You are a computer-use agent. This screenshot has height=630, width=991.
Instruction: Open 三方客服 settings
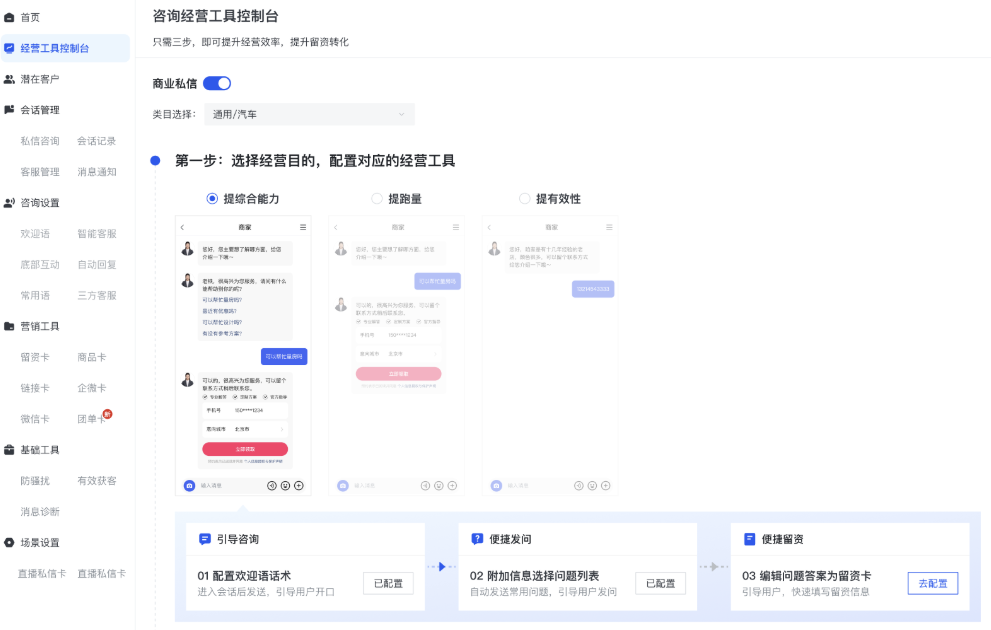[x=97, y=296]
